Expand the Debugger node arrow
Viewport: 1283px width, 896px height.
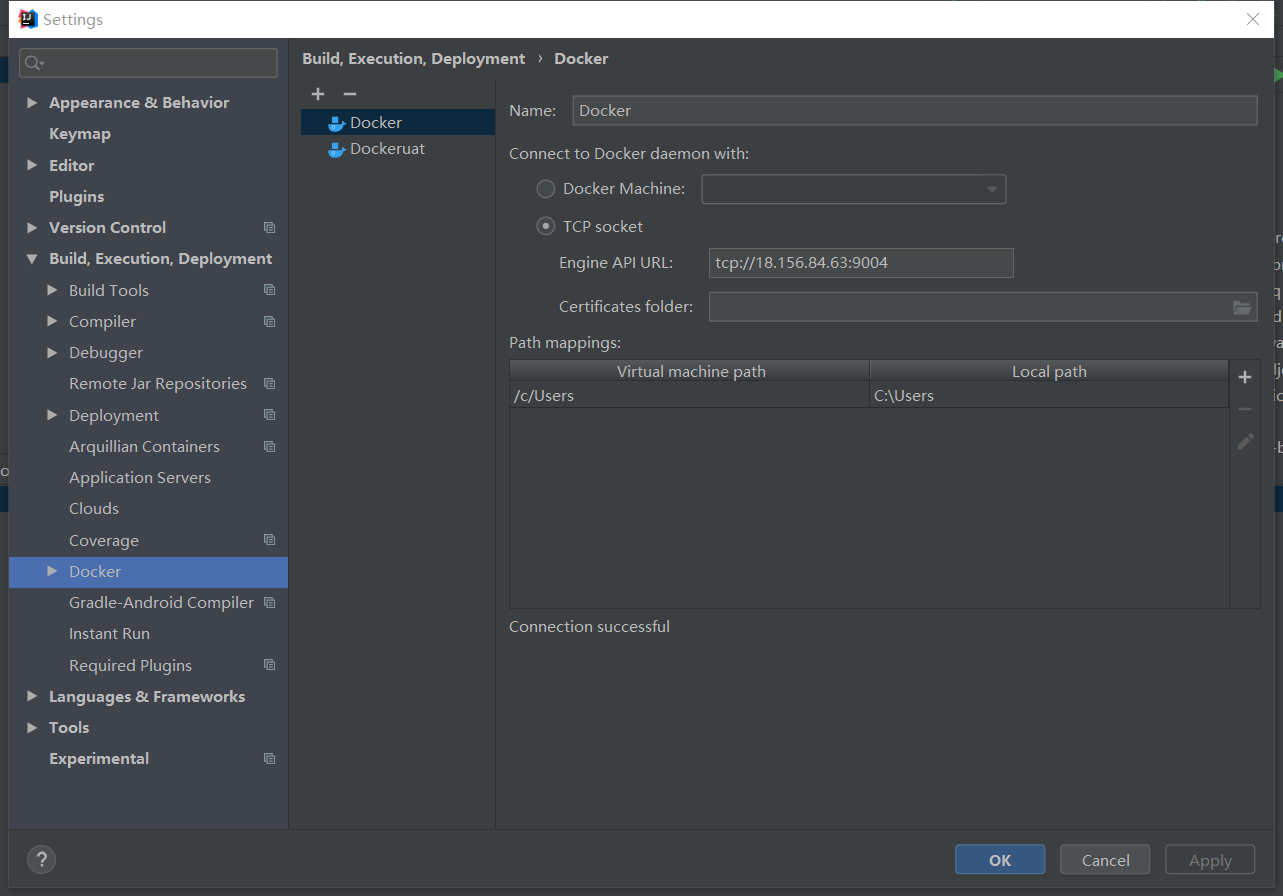(52, 353)
